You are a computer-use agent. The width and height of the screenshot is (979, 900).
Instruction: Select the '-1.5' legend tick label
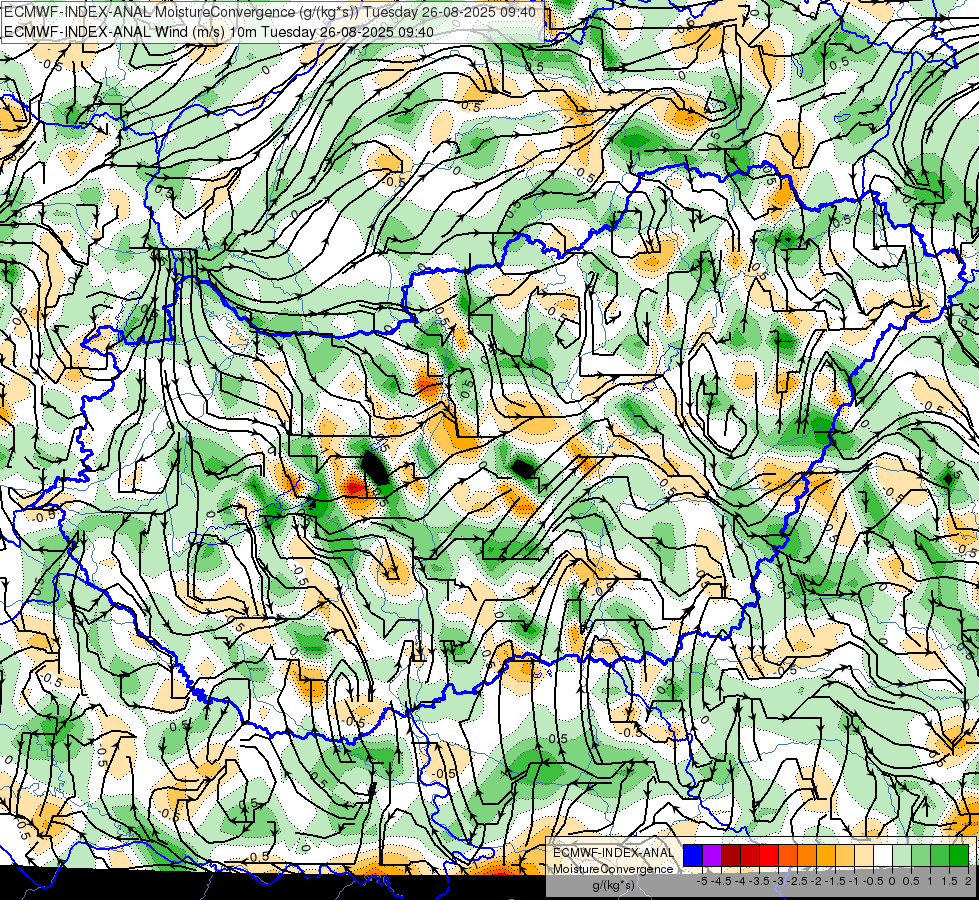coord(835,881)
